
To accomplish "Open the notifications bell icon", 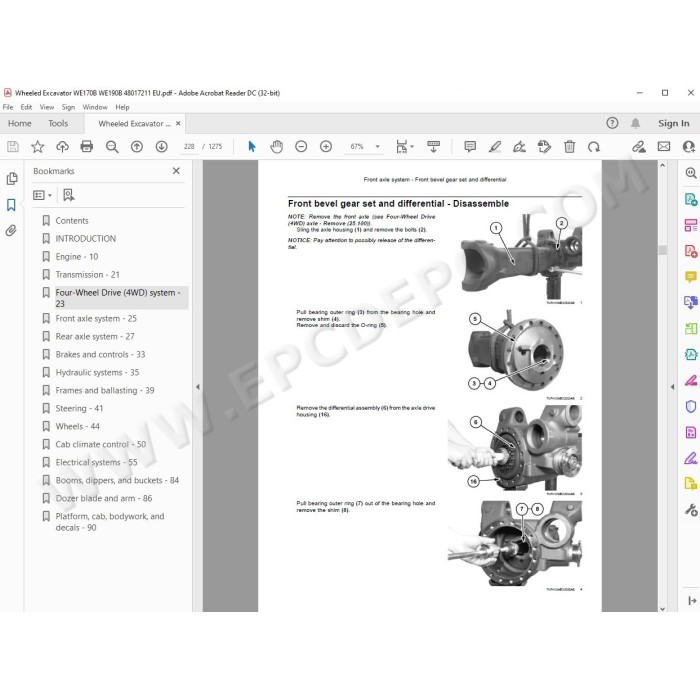I will tap(635, 123).
